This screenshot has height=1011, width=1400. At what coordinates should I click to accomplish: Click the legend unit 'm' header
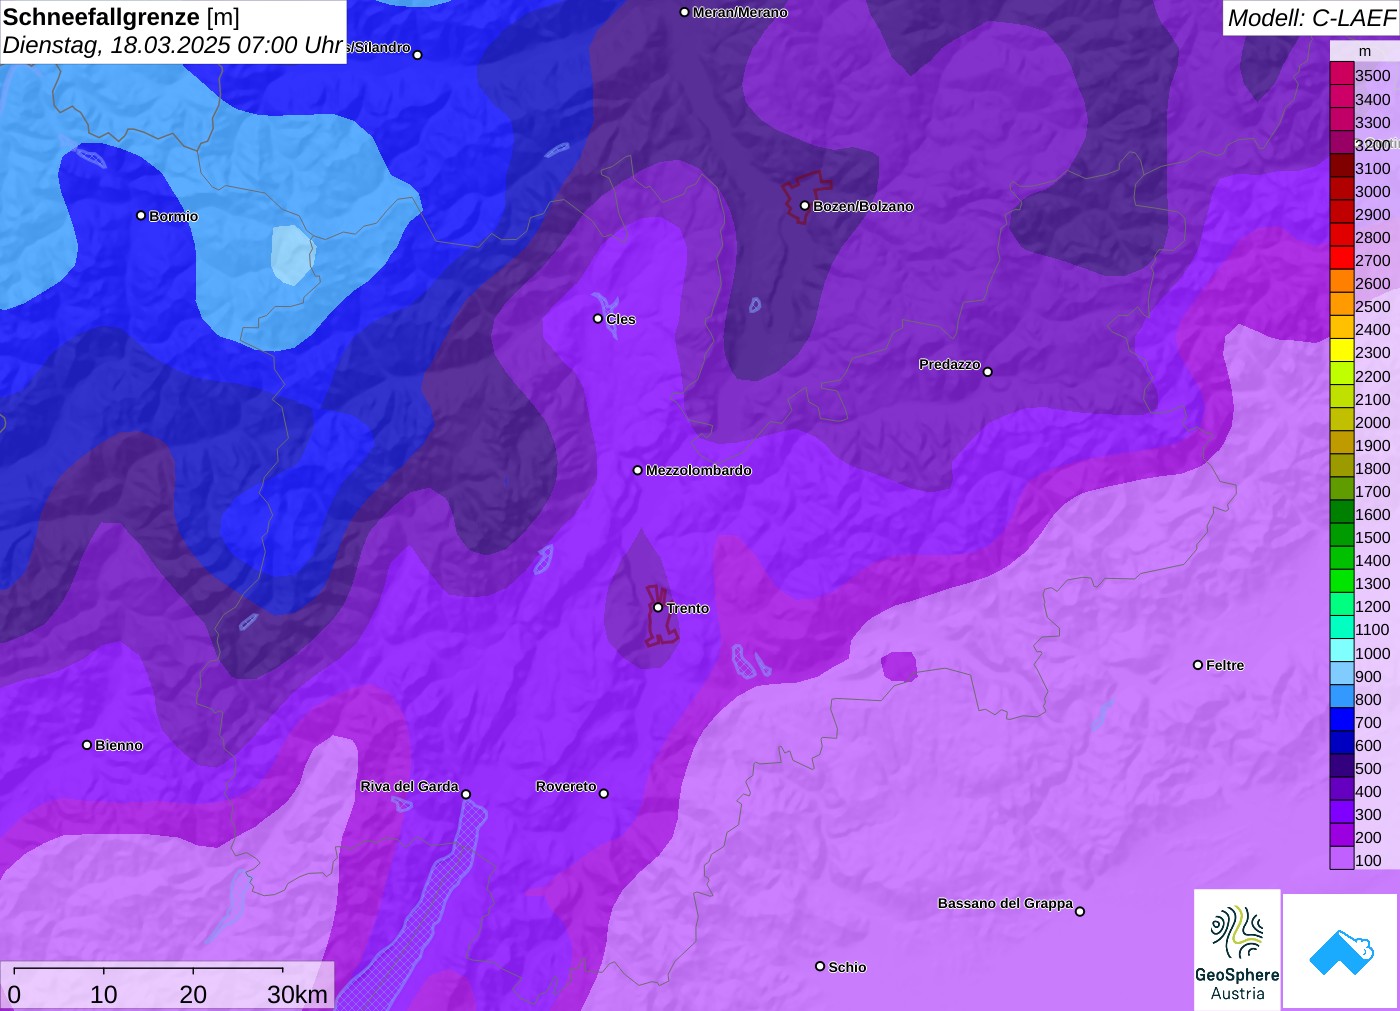click(1365, 51)
